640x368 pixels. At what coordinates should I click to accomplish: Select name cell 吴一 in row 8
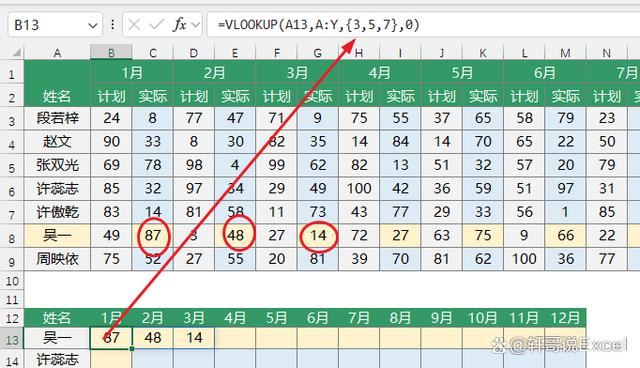pos(57,235)
